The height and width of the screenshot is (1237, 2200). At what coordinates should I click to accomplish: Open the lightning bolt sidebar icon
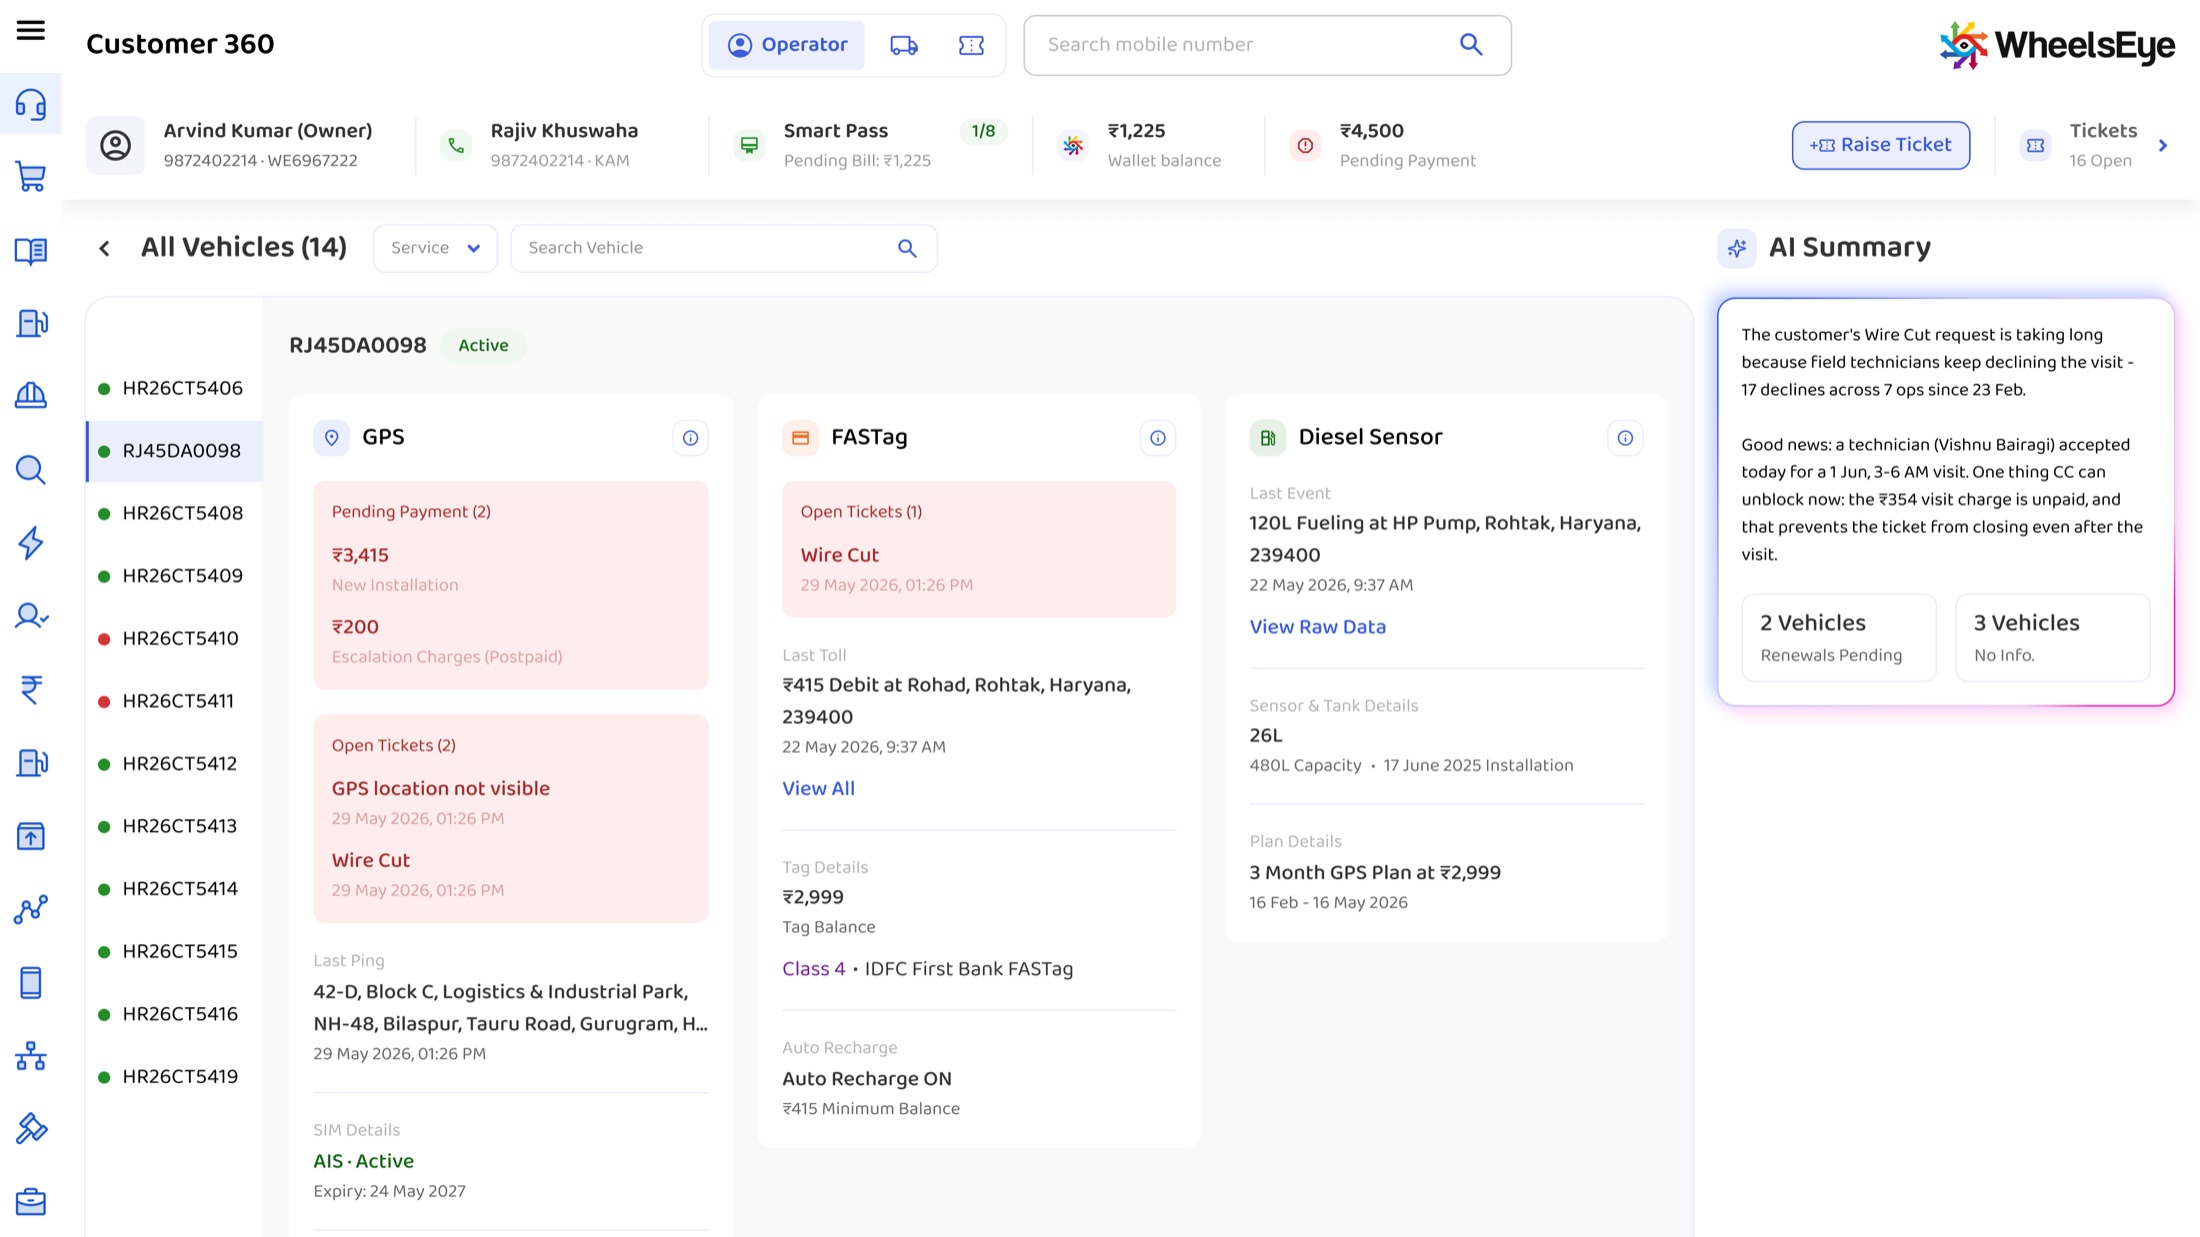(x=31, y=543)
